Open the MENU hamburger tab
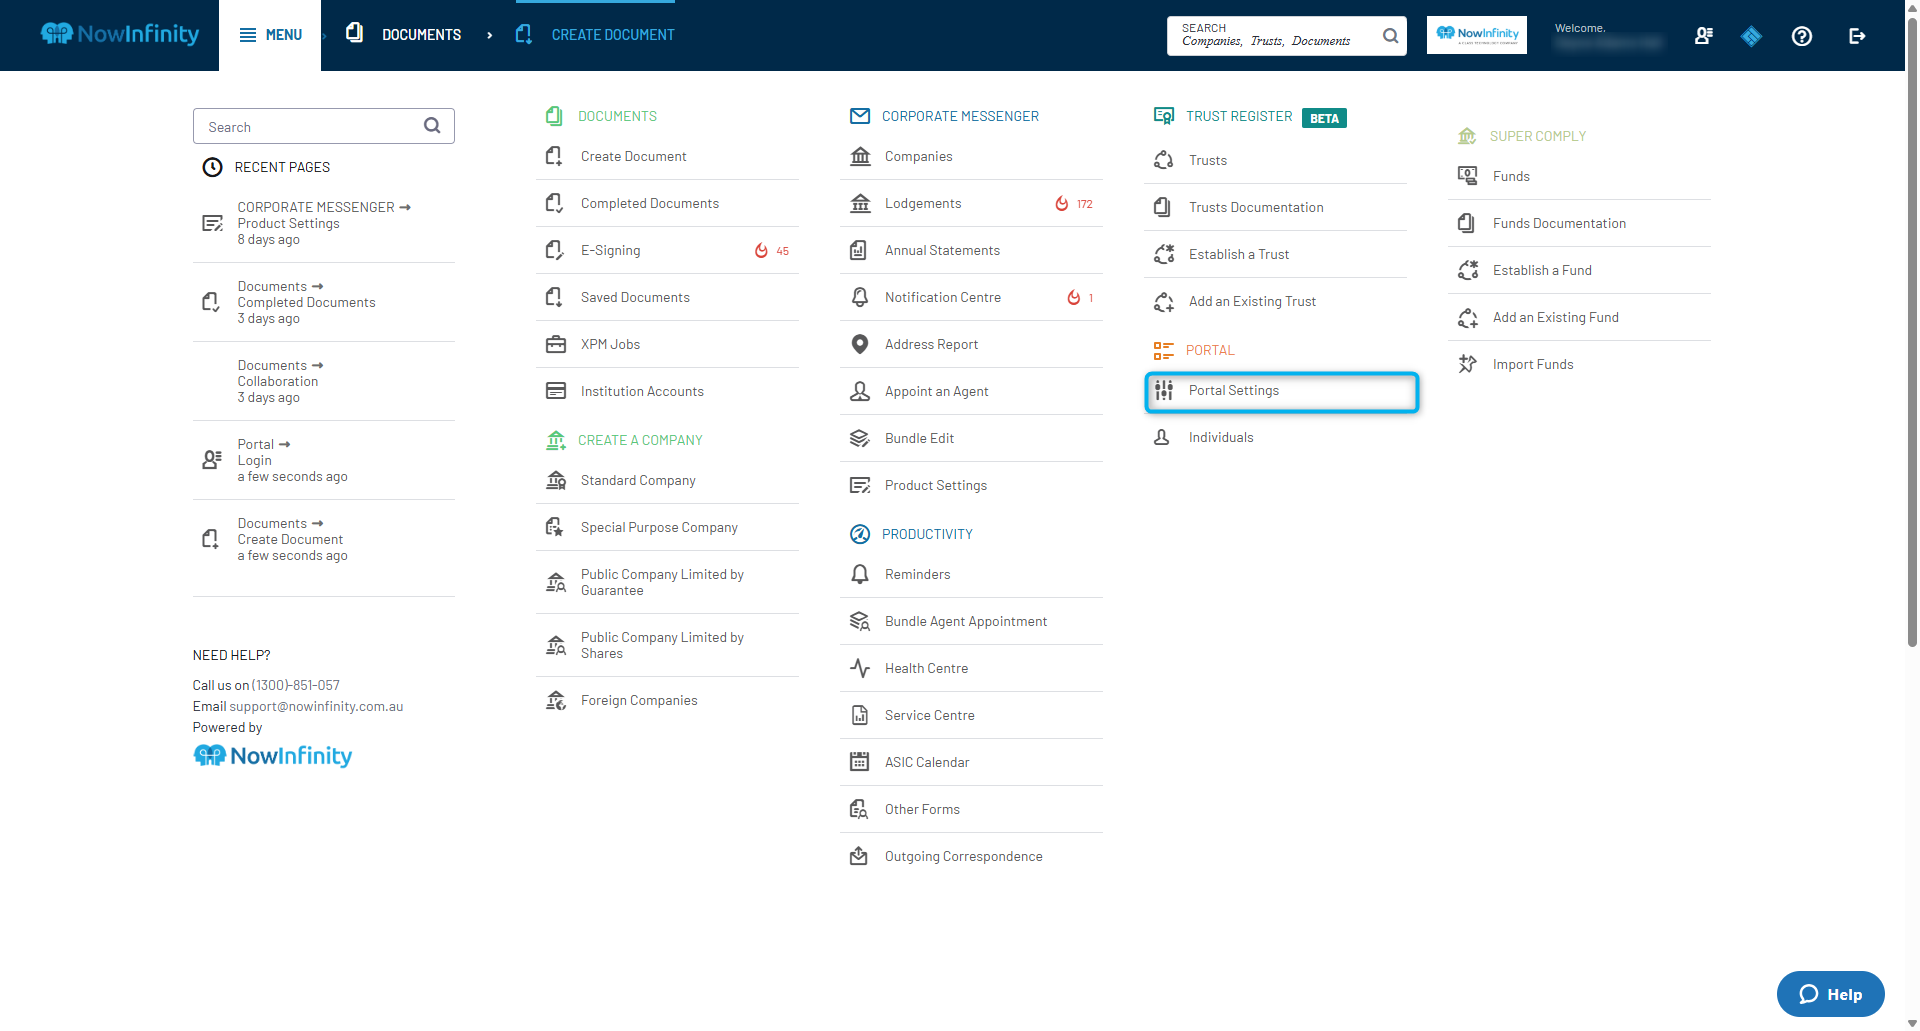The image size is (1920, 1031). pyautogui.click(x=270, y=35)
